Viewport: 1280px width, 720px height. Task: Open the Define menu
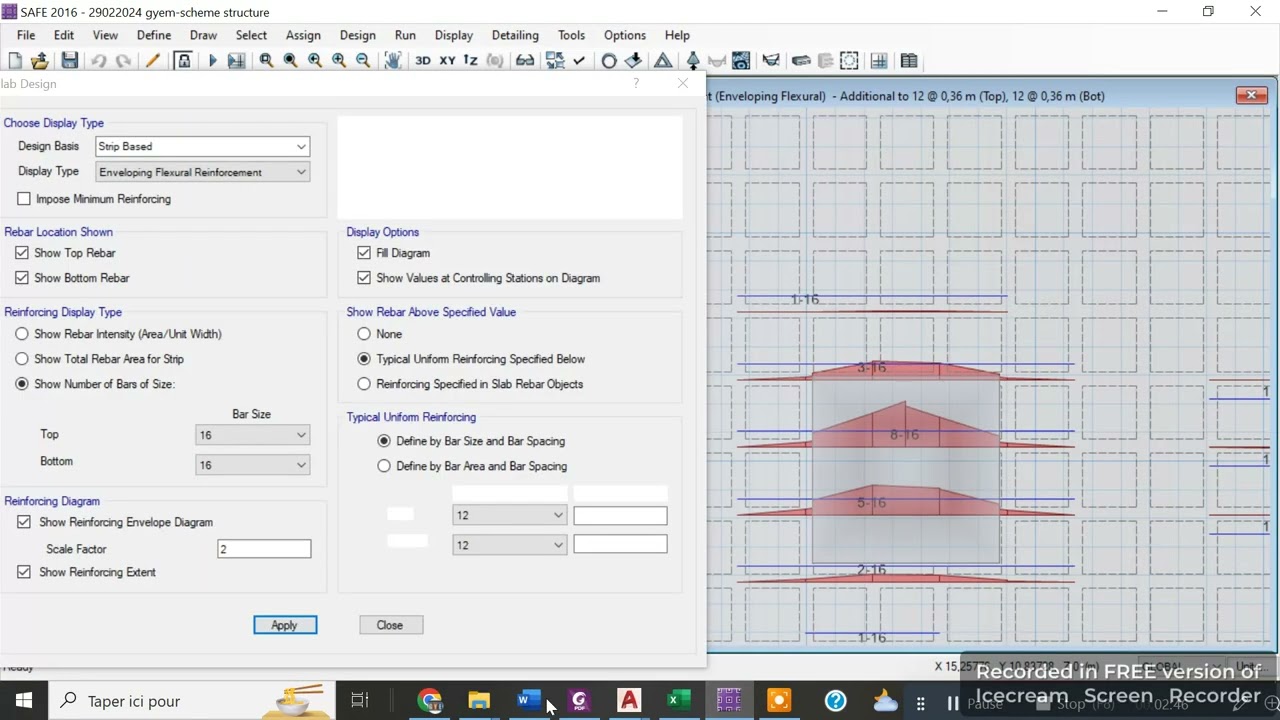(154, 35)
